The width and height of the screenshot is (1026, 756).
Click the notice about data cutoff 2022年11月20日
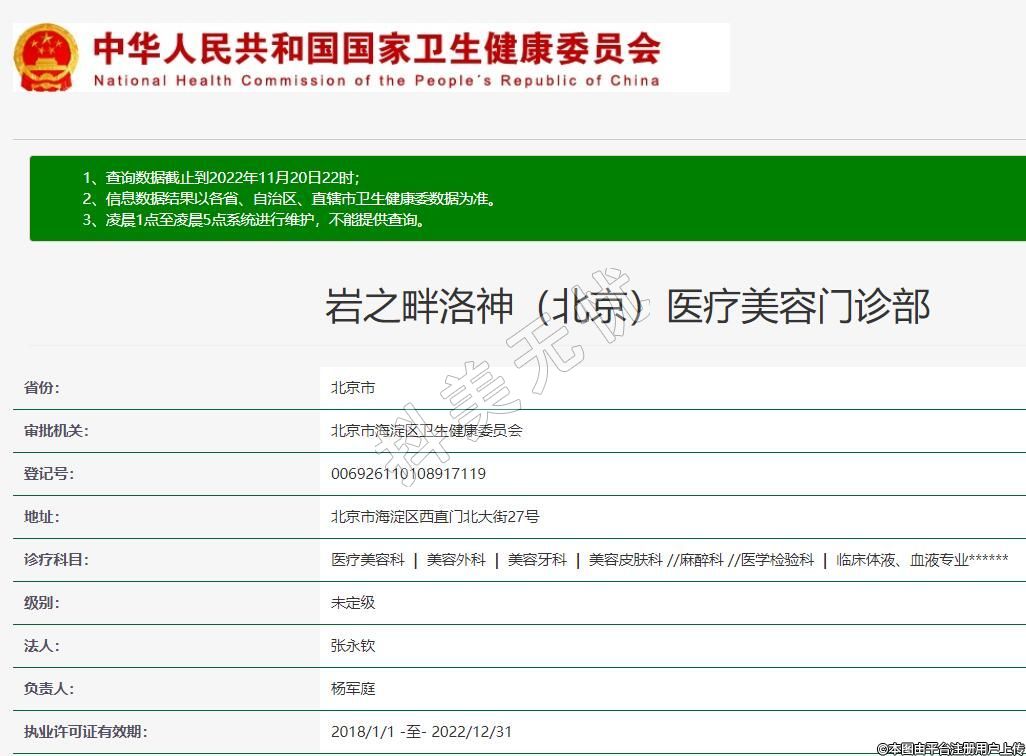coord(220,177)
